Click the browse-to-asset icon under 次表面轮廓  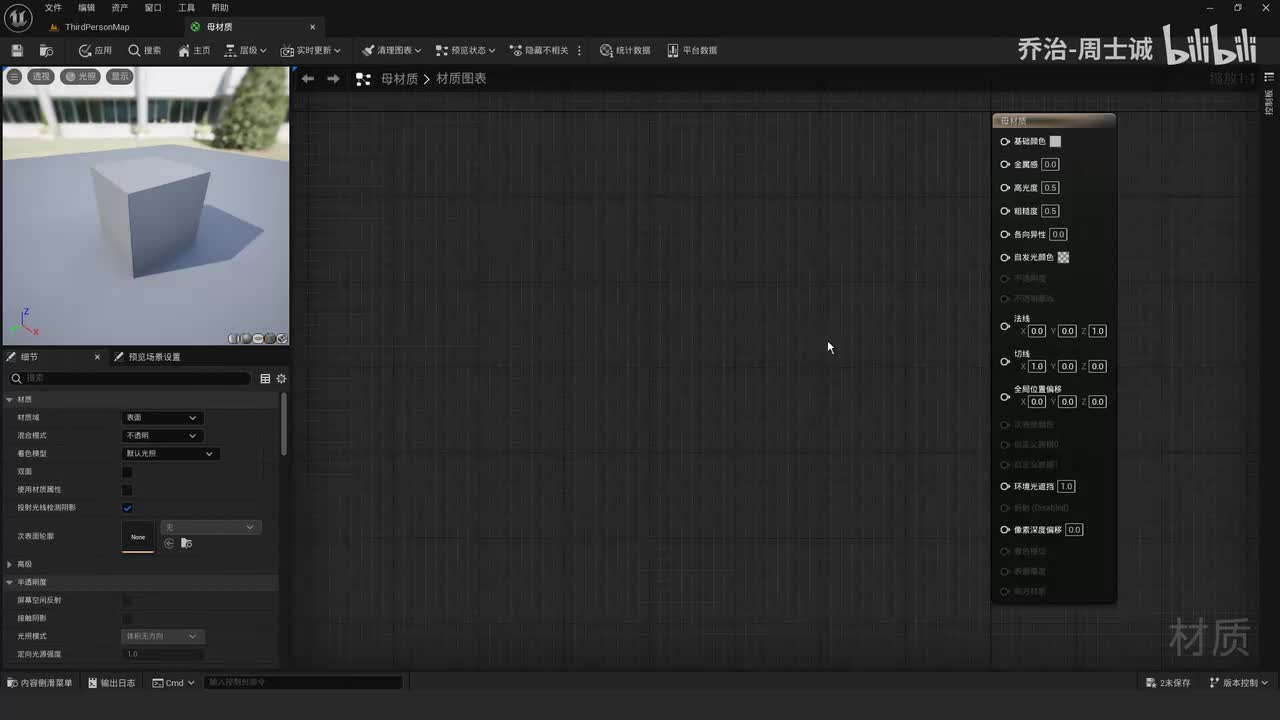point(186,543)
